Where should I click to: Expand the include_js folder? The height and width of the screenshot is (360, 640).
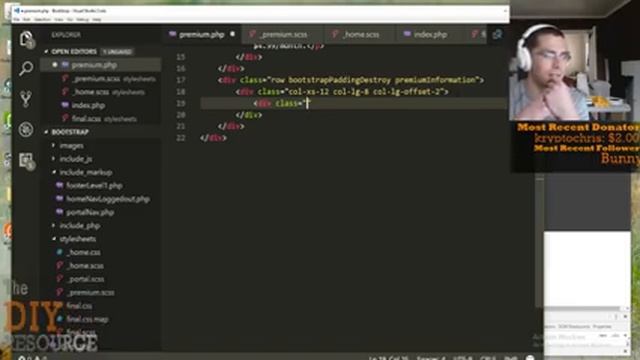[76, 159]
